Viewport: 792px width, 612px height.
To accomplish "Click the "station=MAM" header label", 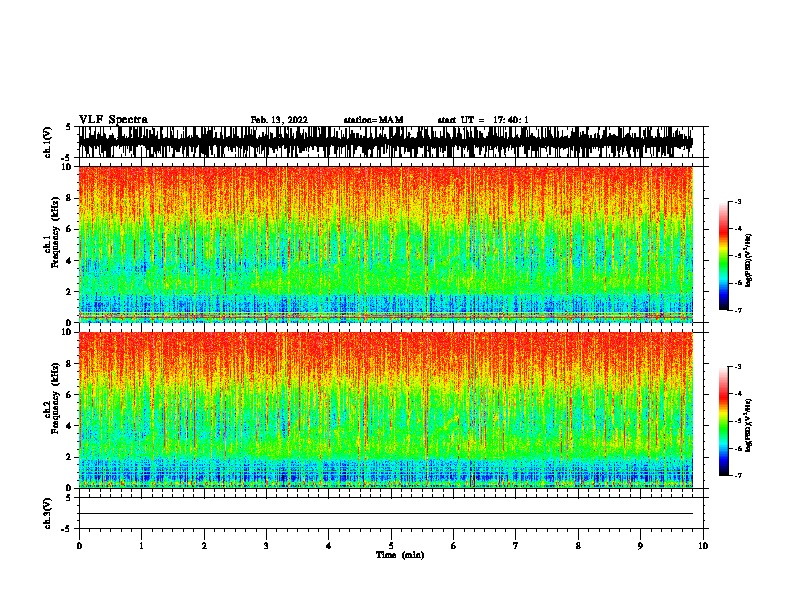I will [373, 120].
